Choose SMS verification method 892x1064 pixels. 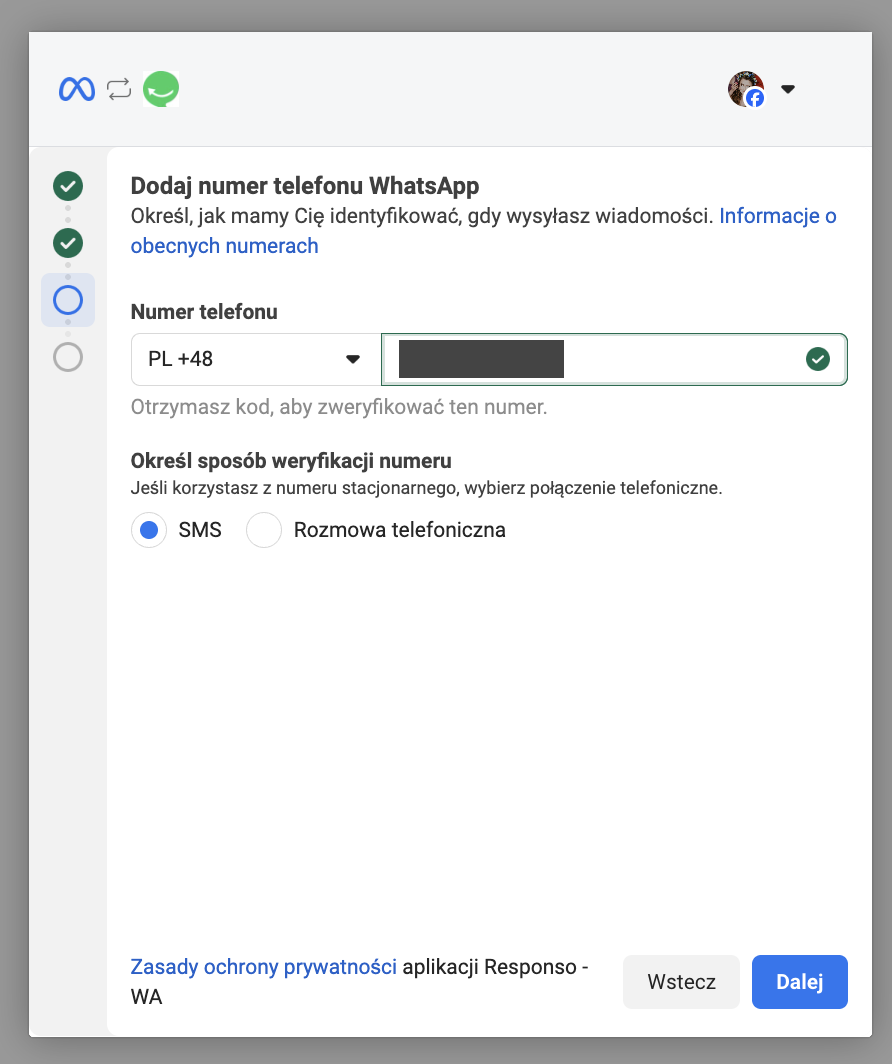[149, 530]
